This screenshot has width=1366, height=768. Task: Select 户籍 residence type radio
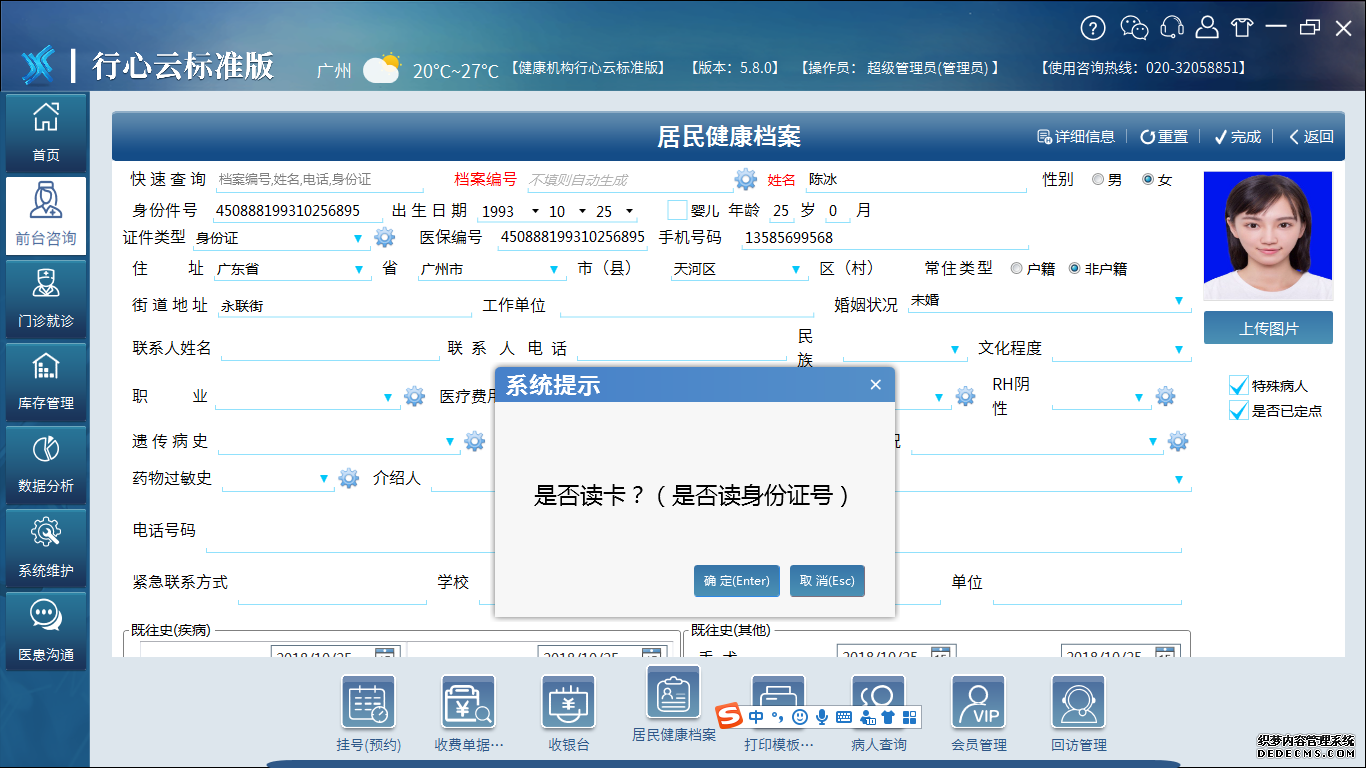click(1016, 268)
